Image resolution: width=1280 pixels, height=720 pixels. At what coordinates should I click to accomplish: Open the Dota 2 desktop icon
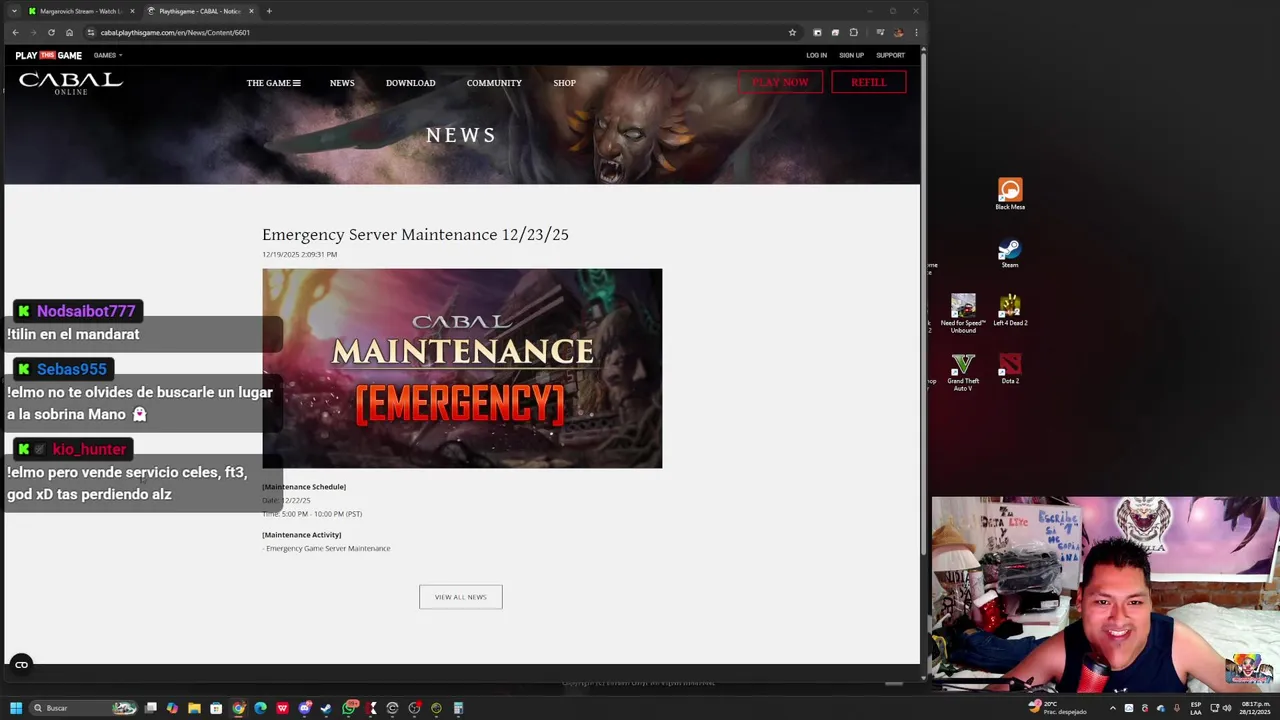point(1010,369)
